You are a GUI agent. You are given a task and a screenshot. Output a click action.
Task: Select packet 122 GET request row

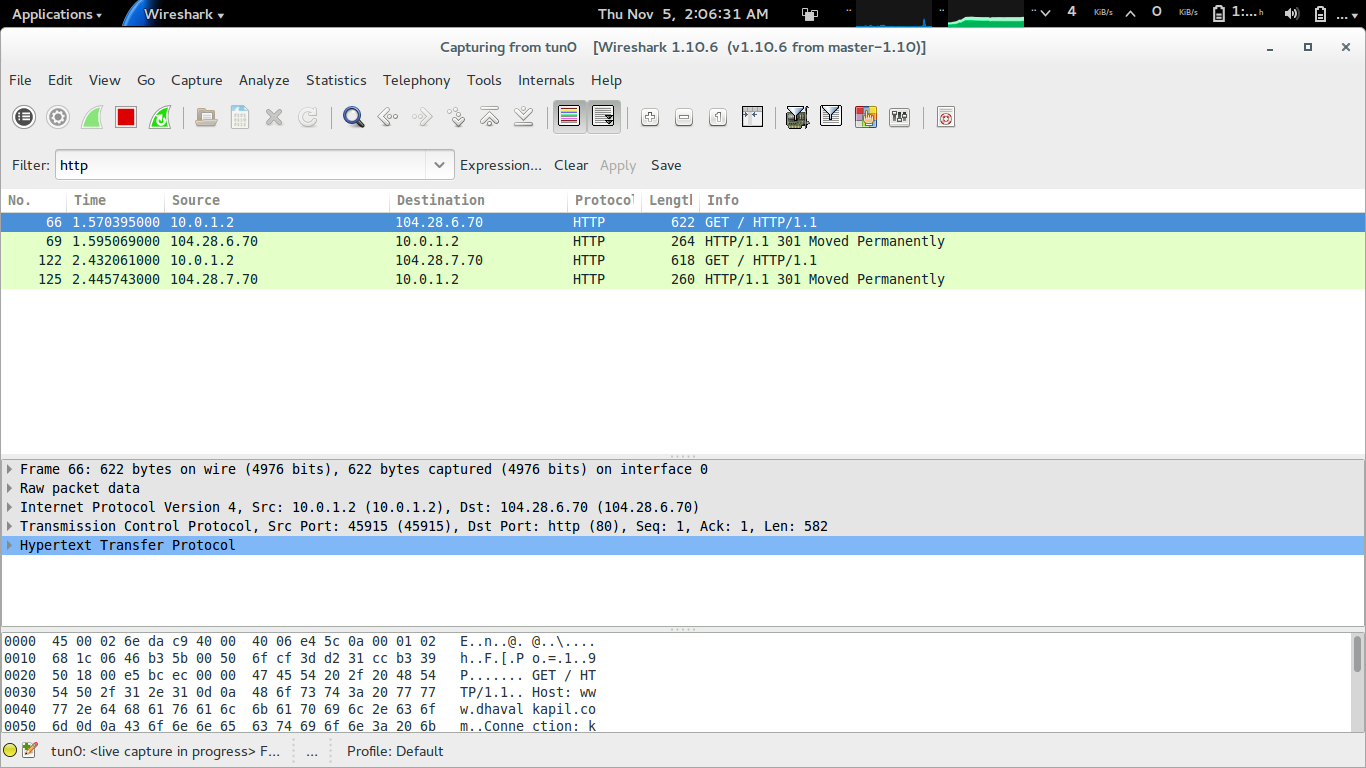tap(683, 260)
